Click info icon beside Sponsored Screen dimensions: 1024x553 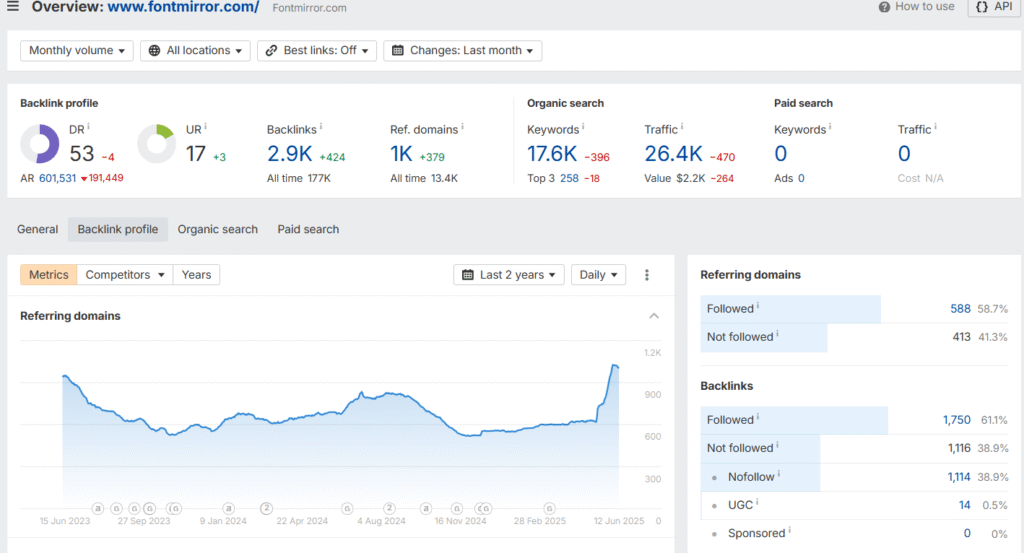(790, 530)
